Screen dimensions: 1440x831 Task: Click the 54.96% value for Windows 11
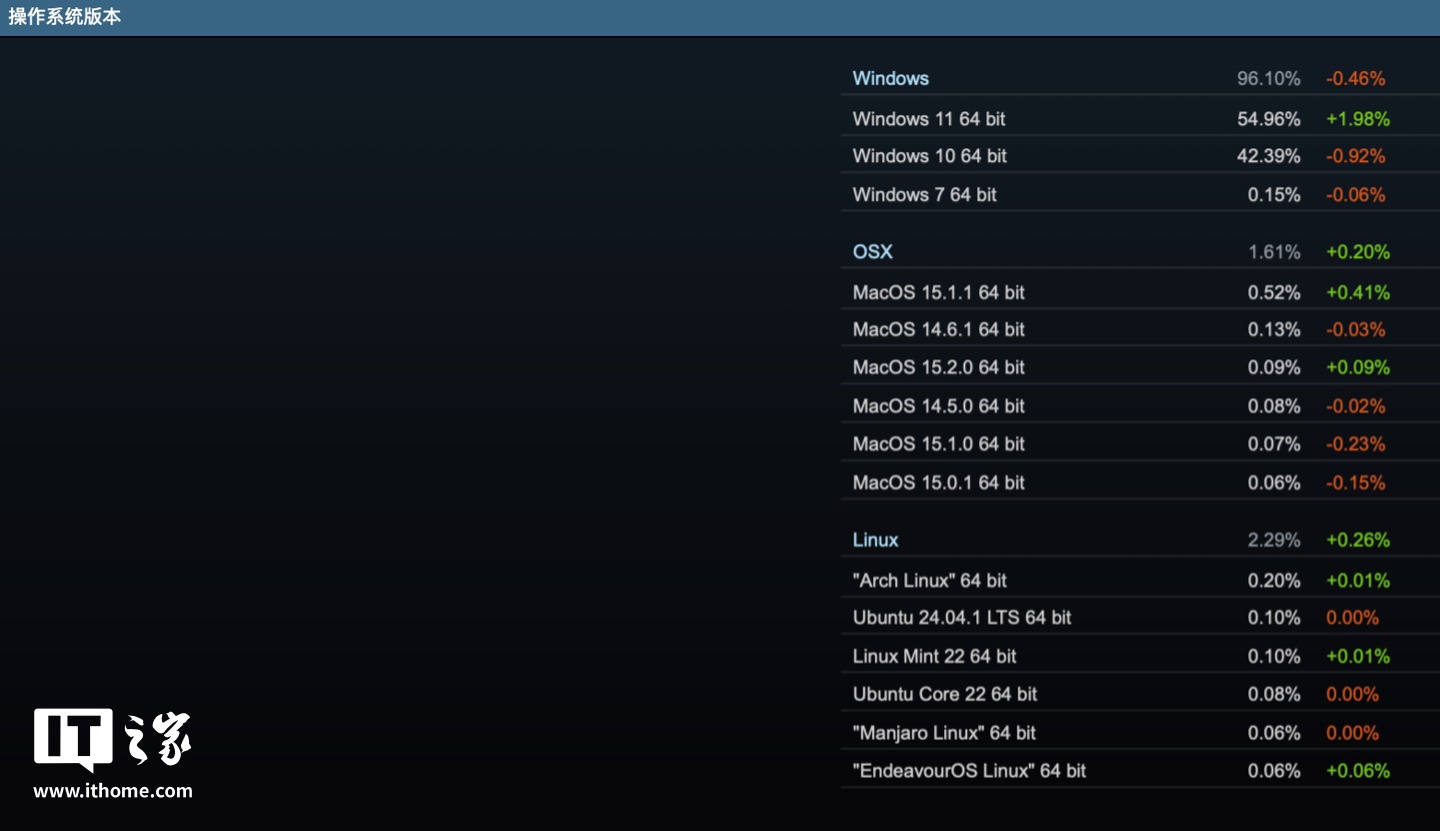point(1268,119)
